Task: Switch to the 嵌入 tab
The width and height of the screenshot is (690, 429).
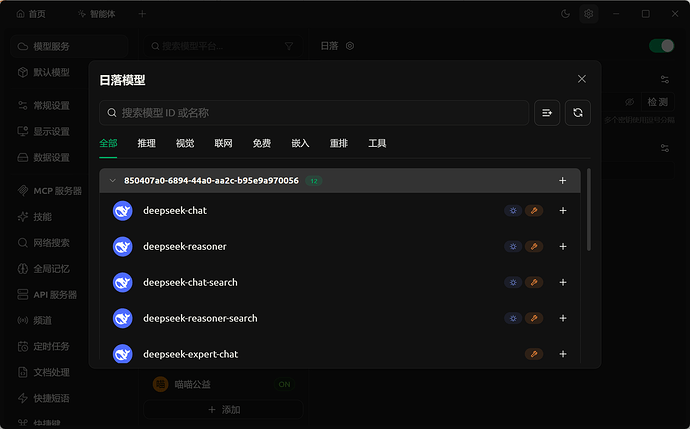Action: tap(300, 143)
